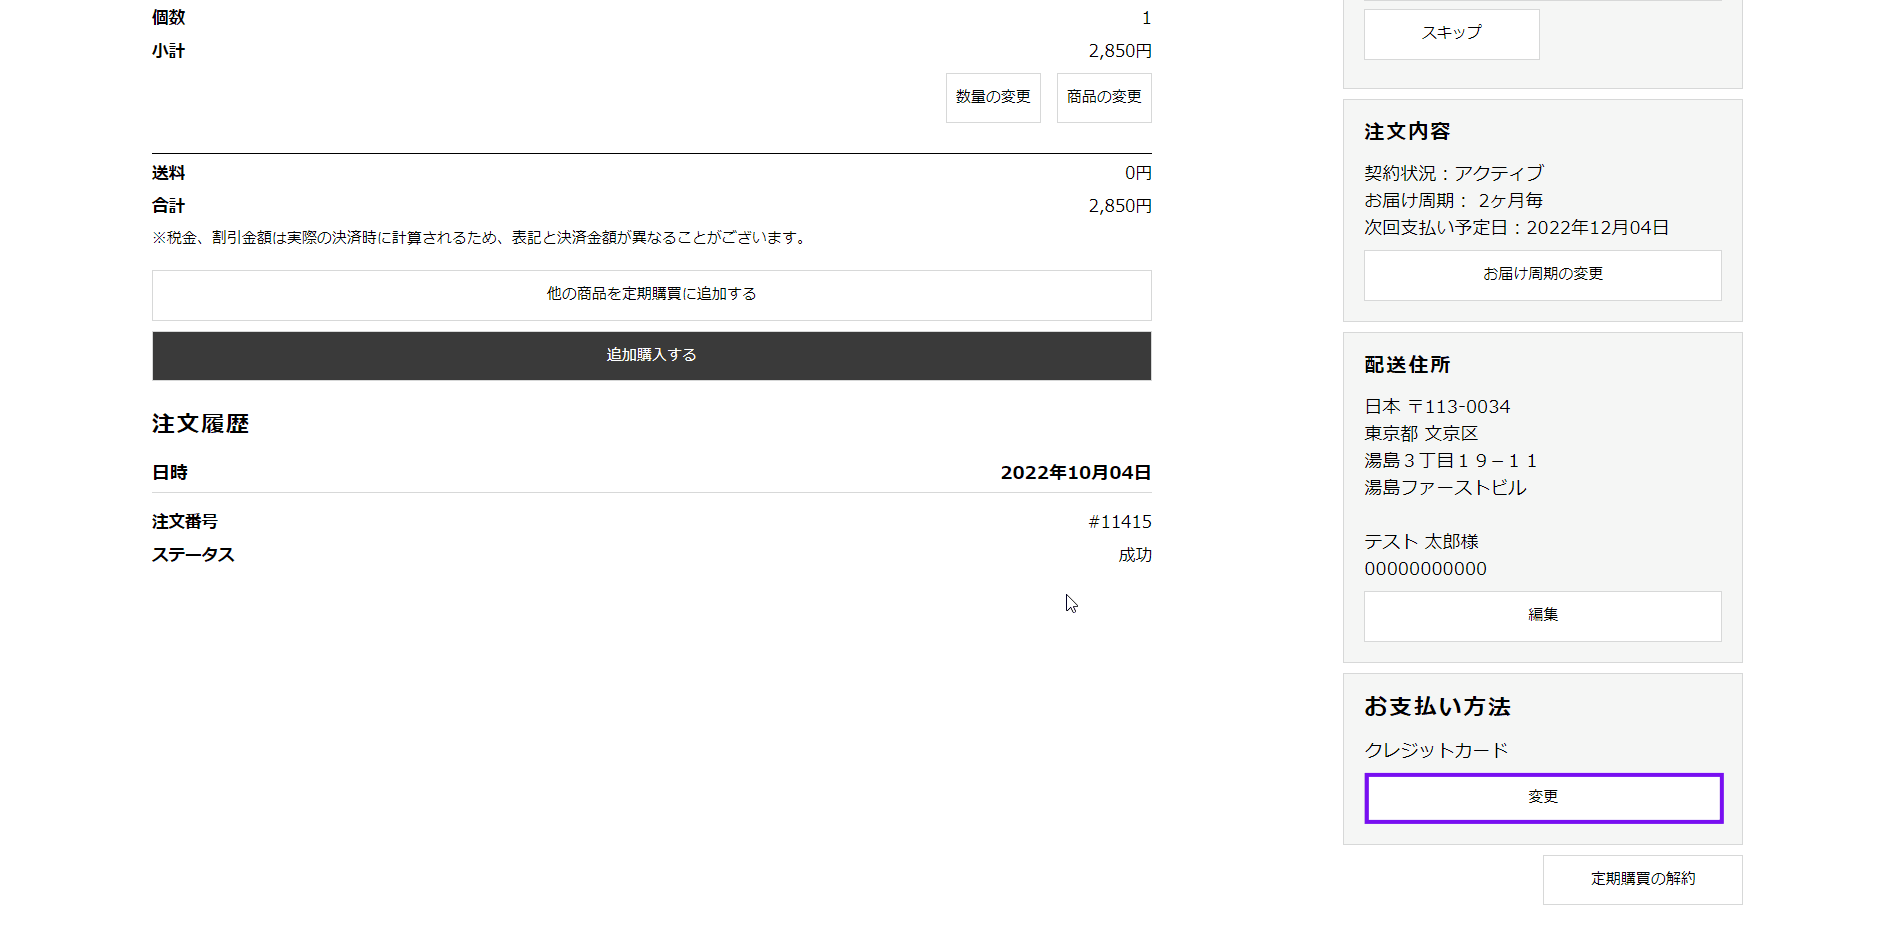Screen dimensions: 1896x929
Task: Click the order date 2022年10月04日
Action: point(1076,473)
